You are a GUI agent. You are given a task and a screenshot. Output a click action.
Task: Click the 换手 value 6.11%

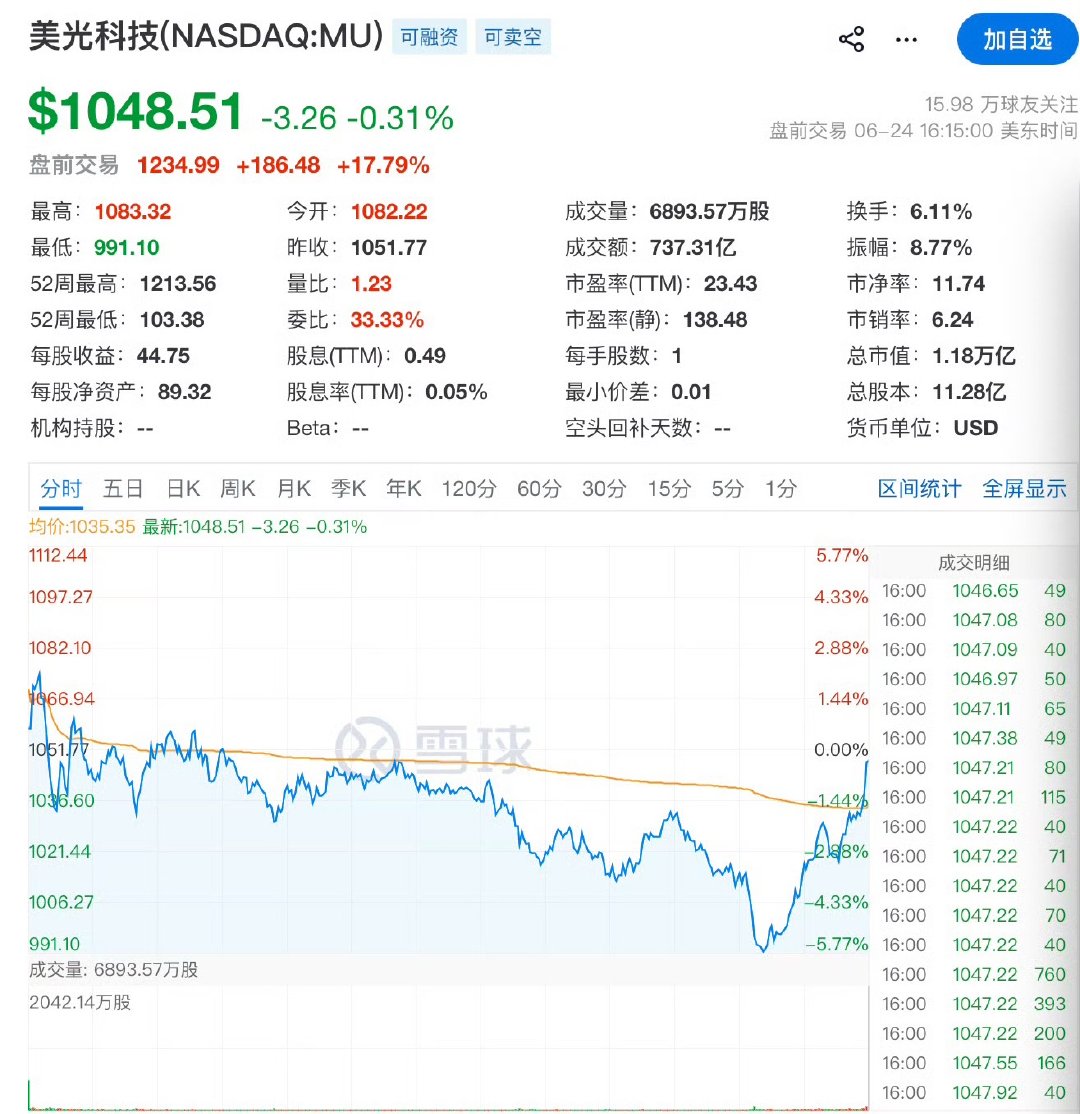click(941, 212)
